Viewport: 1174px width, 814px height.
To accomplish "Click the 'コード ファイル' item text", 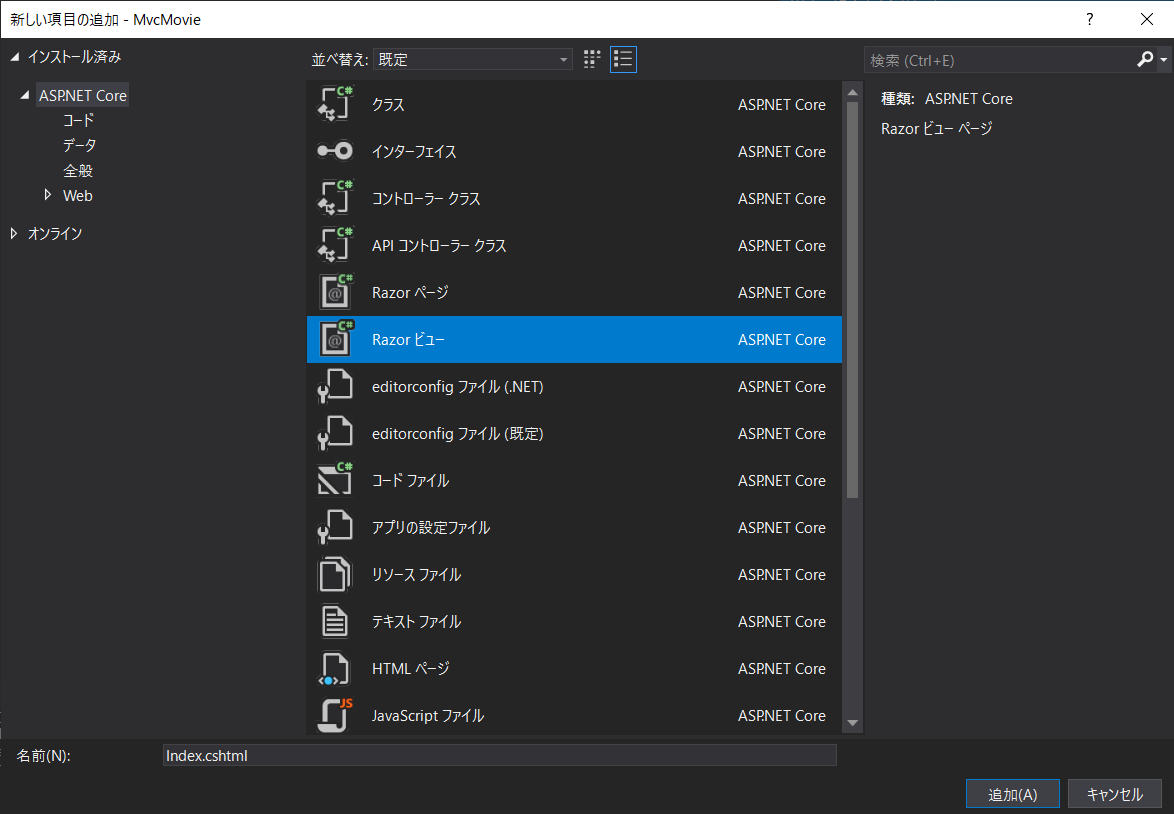I will 410,480.
